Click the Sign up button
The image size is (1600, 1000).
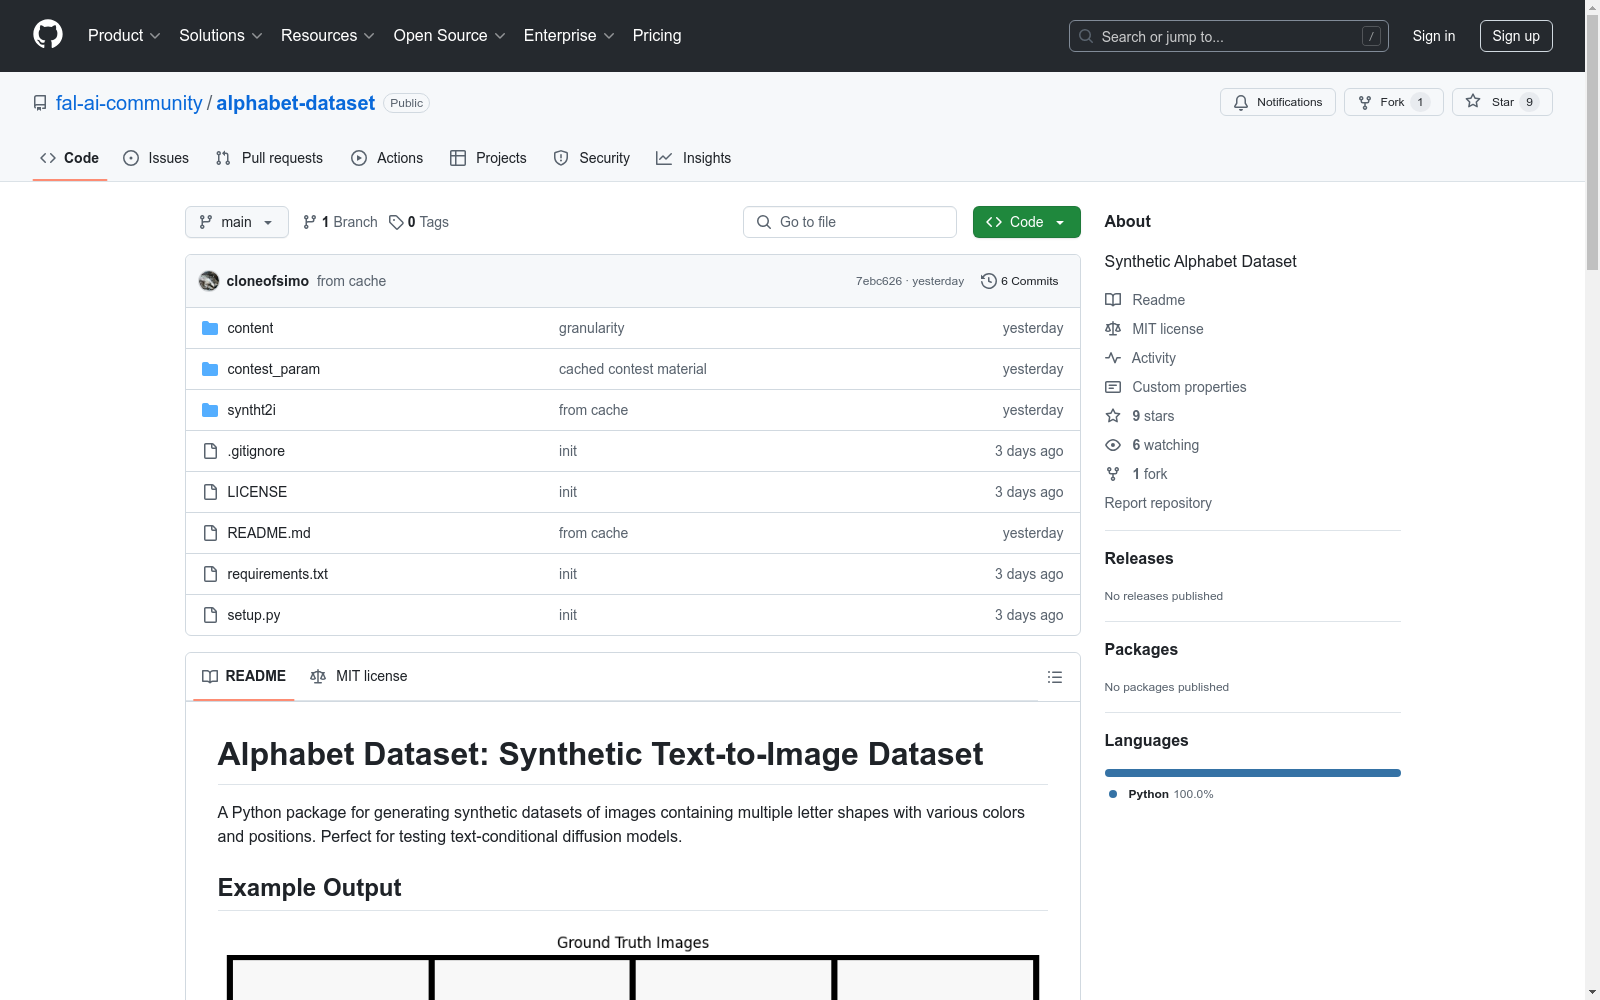(1516, 36)
